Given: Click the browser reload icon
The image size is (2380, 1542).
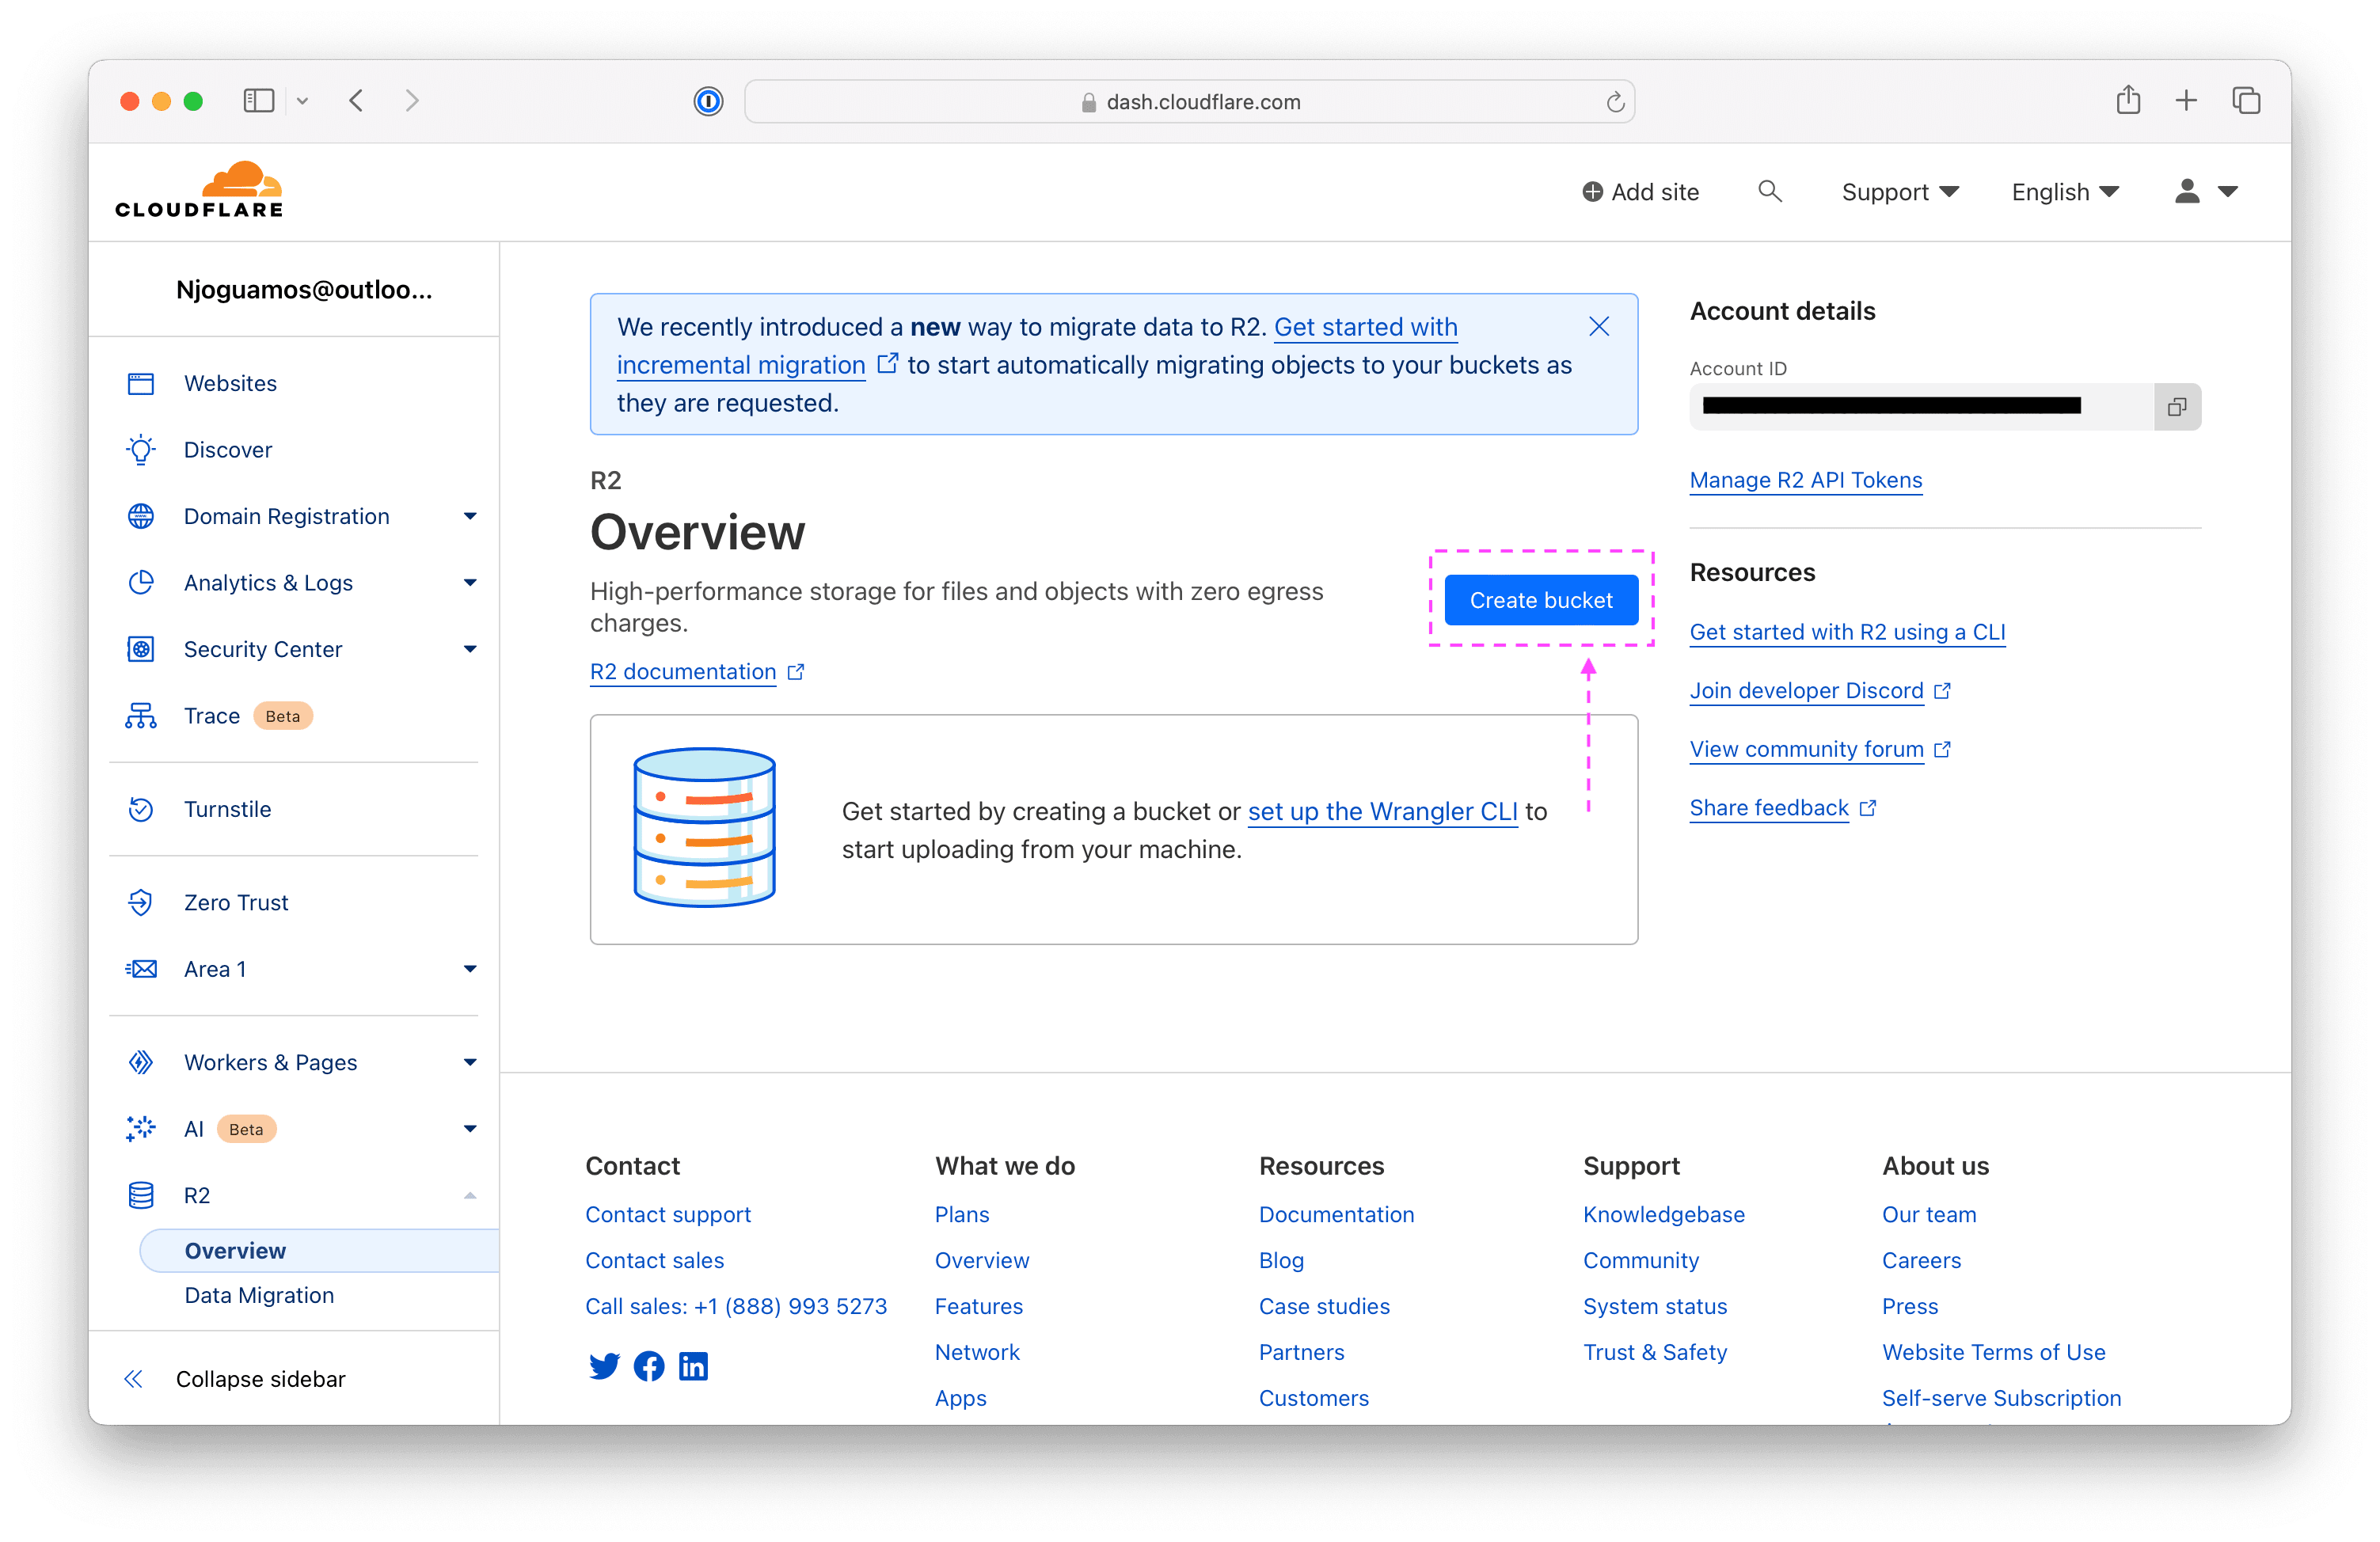Looking at the screenshot, I should [1614, 101].
